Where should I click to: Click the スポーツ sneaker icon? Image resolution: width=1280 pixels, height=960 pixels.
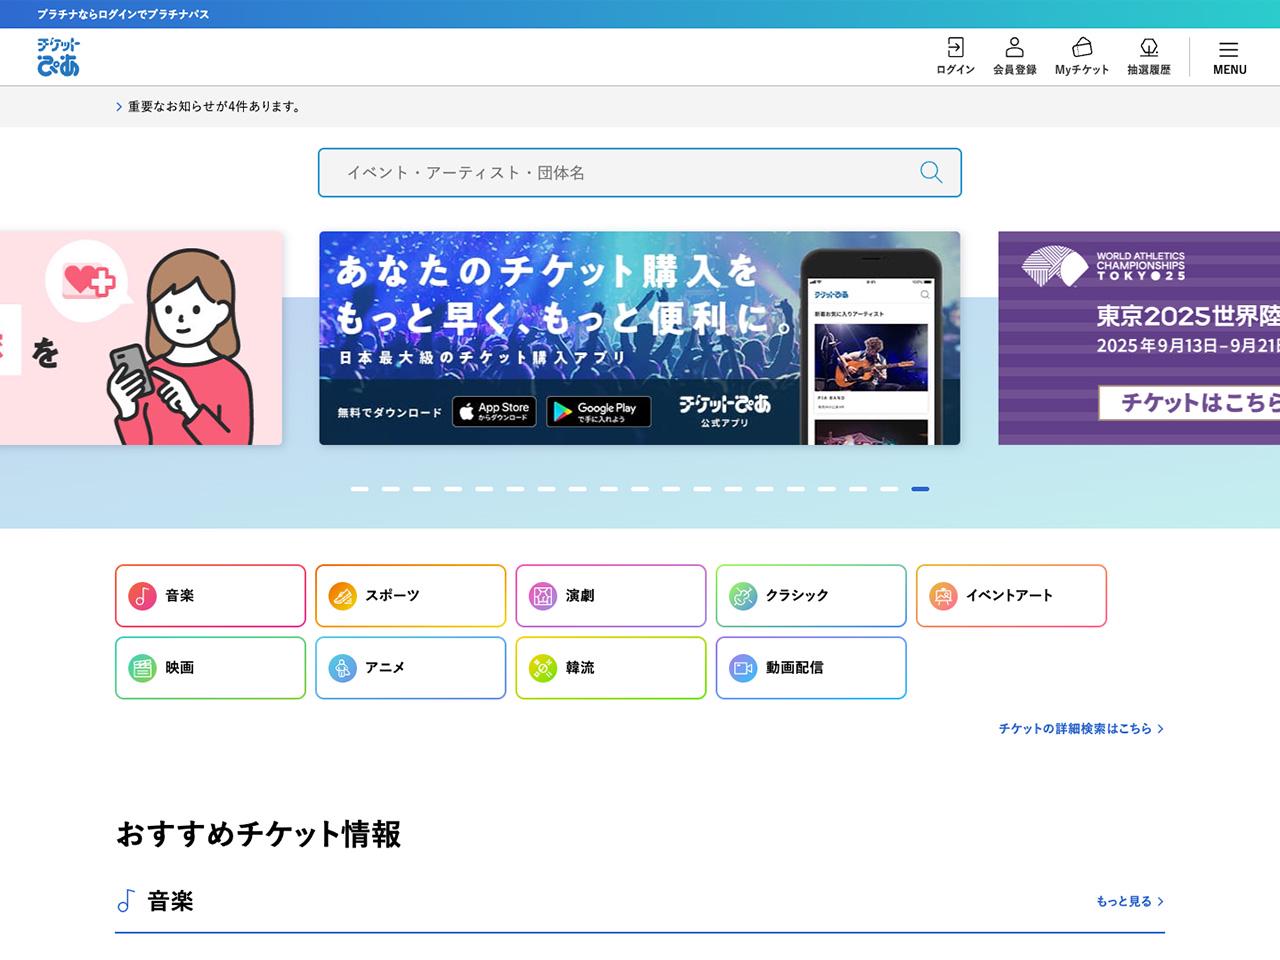pos(343,595)
